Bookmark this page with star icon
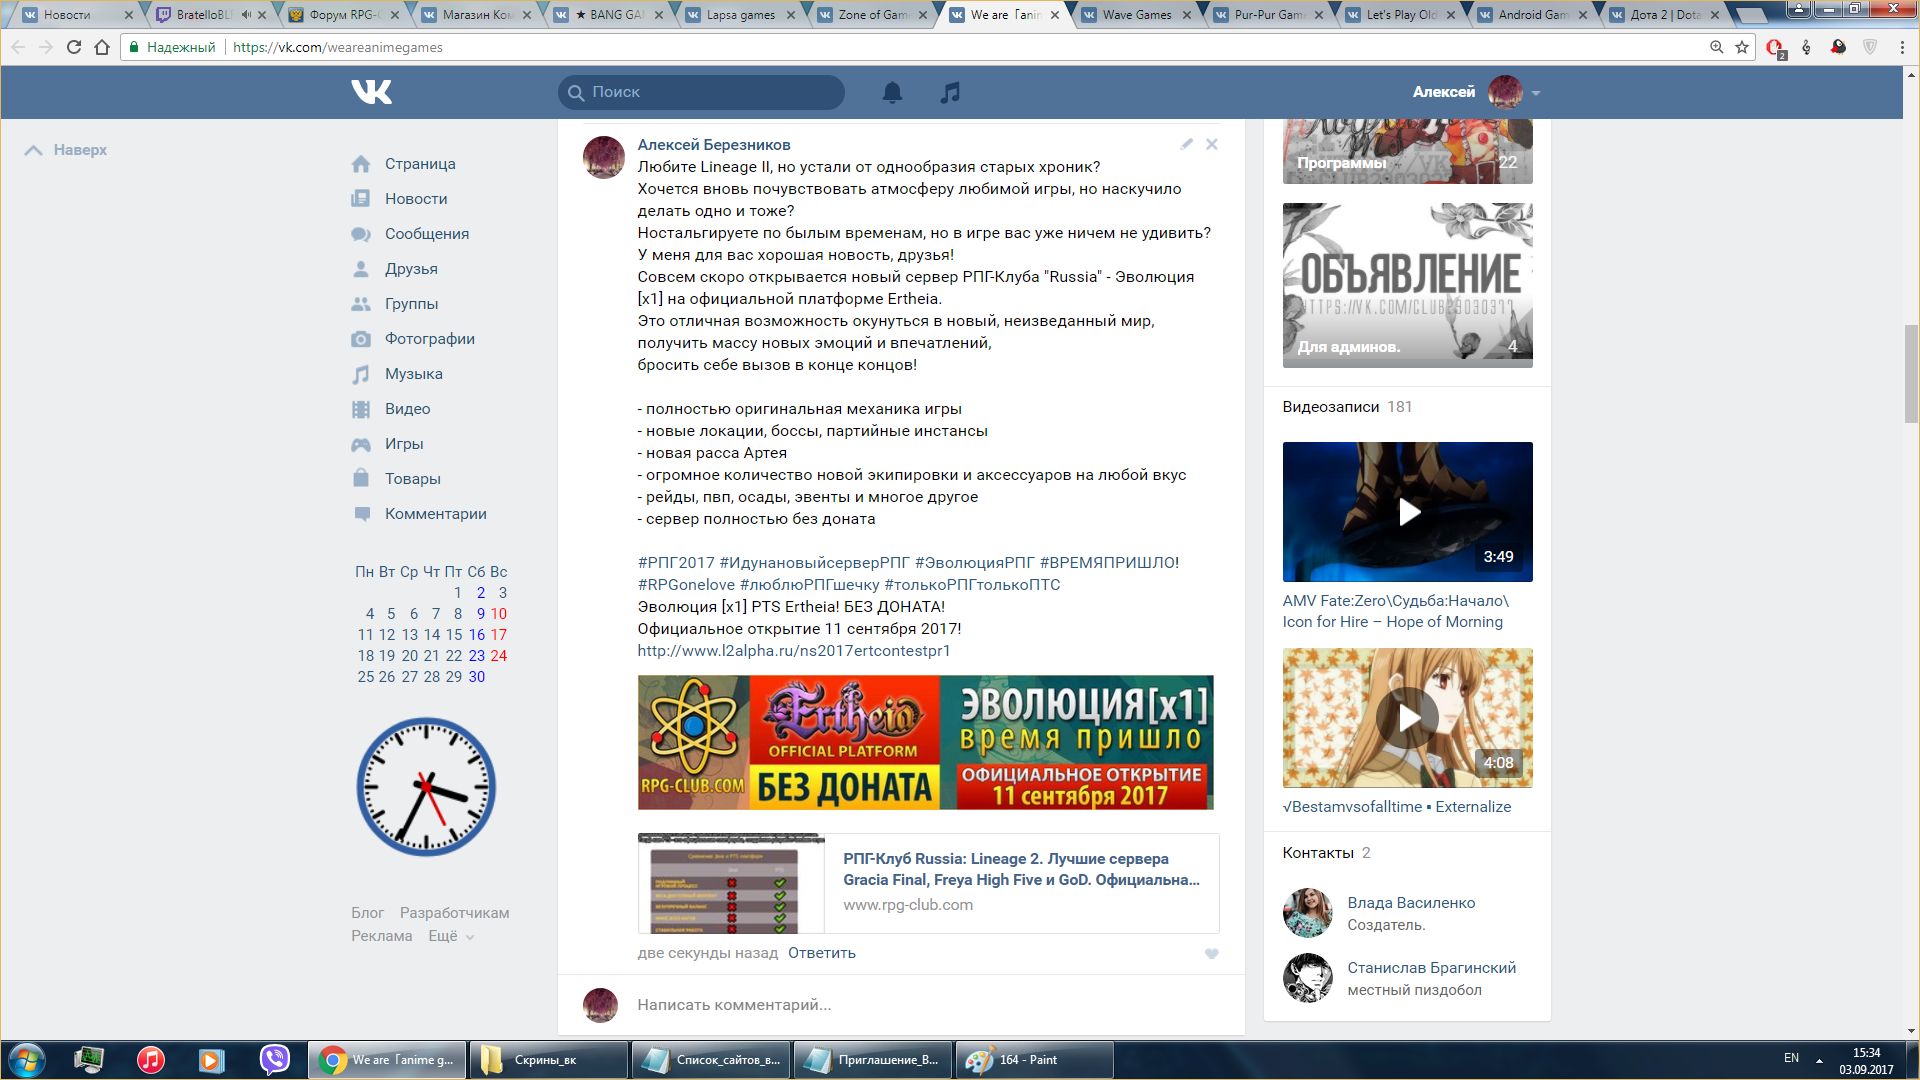Screen dimensions: 1920x1080 1742,47
